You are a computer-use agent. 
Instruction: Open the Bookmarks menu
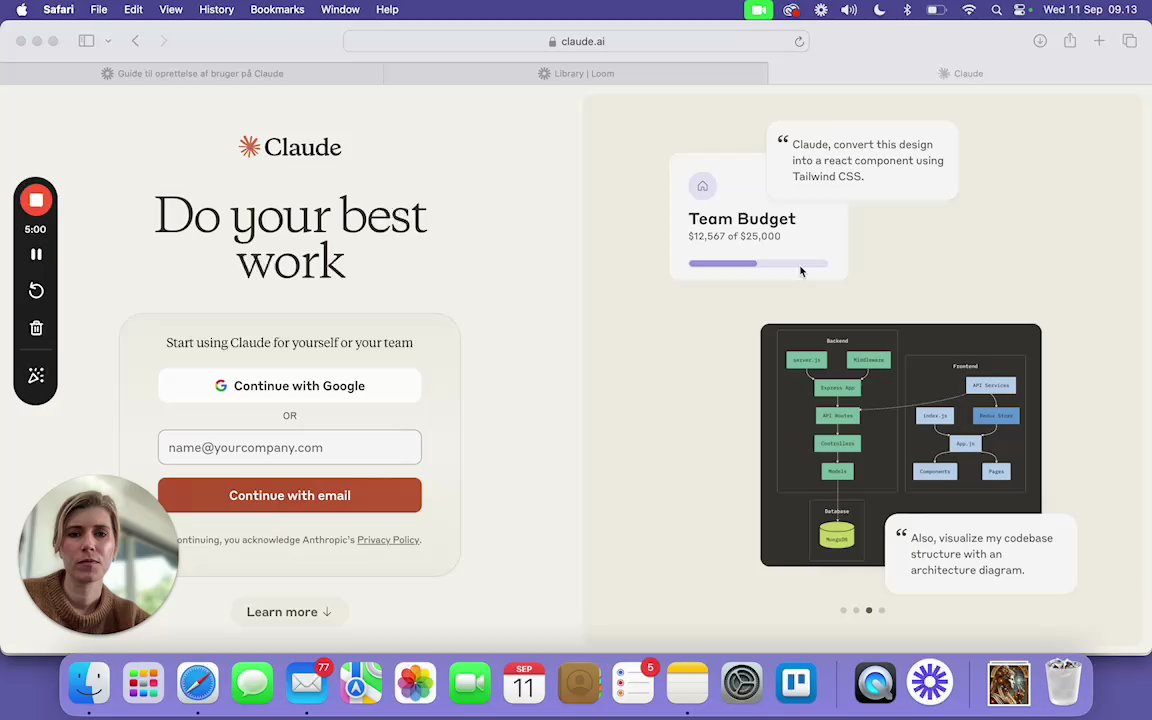(x=277, y=10)
